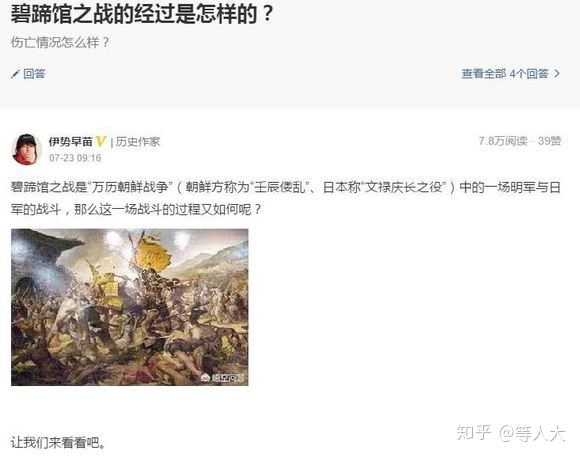Click the @等人大 watermark handle
This screenshot has height=458, width=580.
click(532, 433)
